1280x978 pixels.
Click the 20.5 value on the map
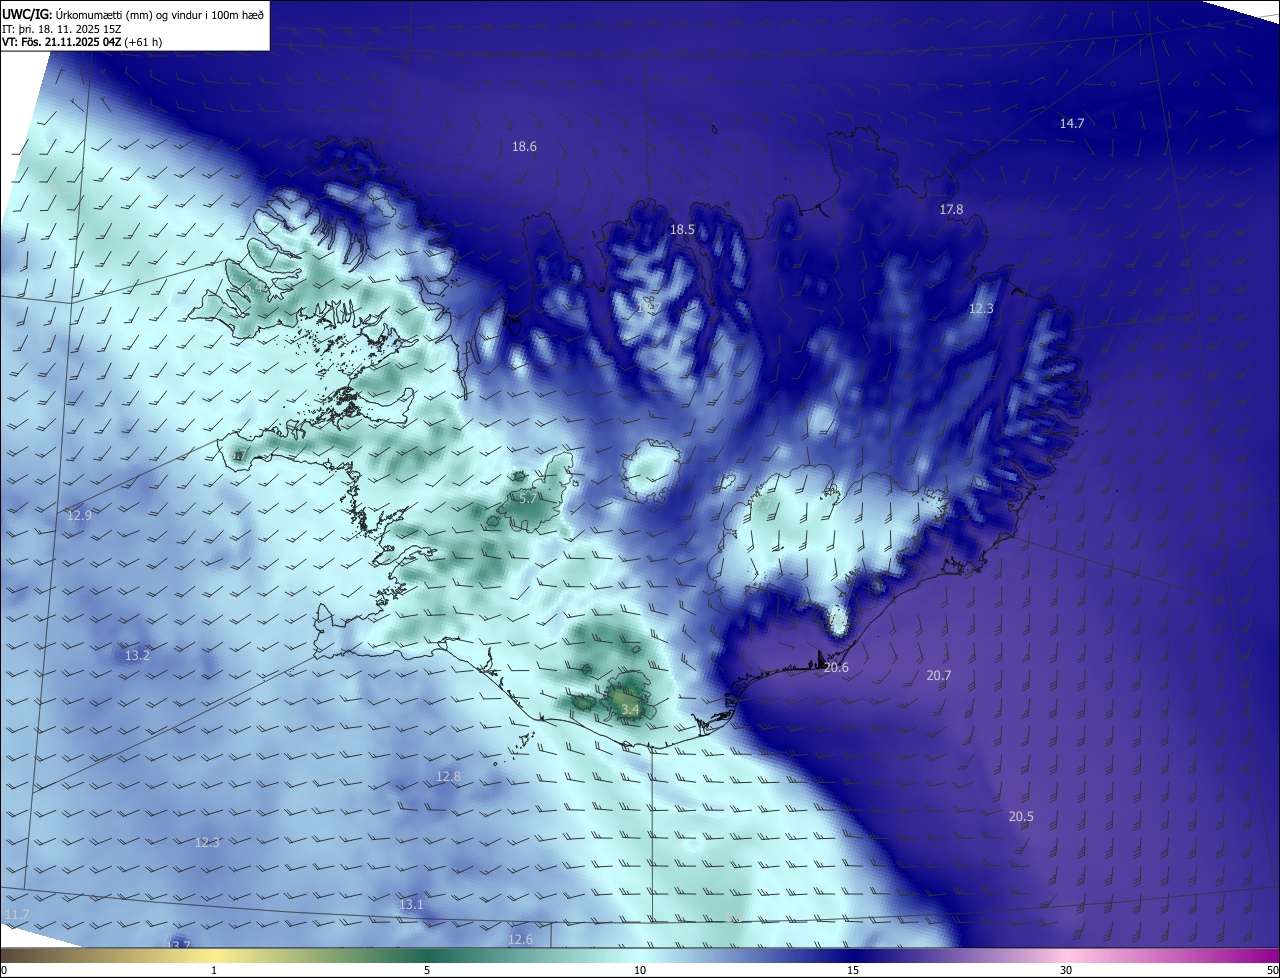[1020, 816]
